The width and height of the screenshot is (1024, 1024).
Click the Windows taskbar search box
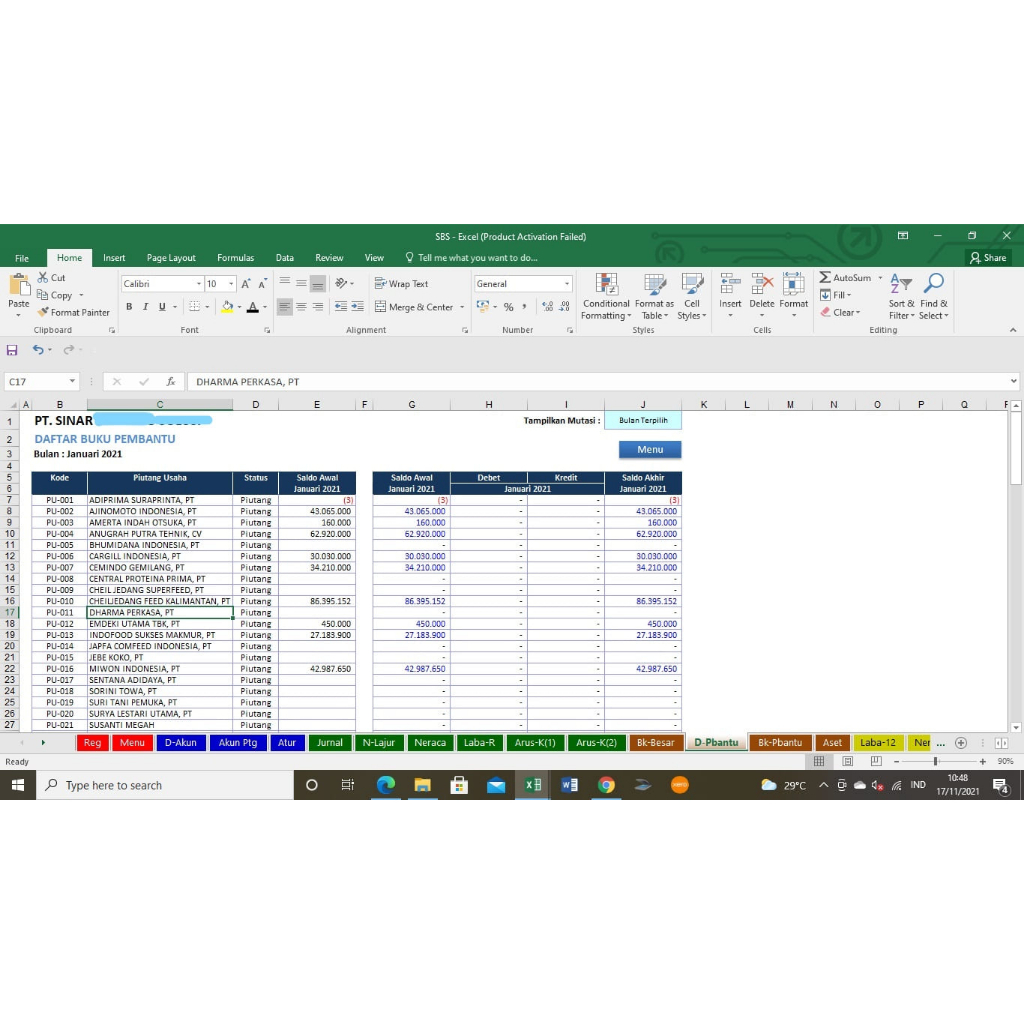click(x=165, y=785)
